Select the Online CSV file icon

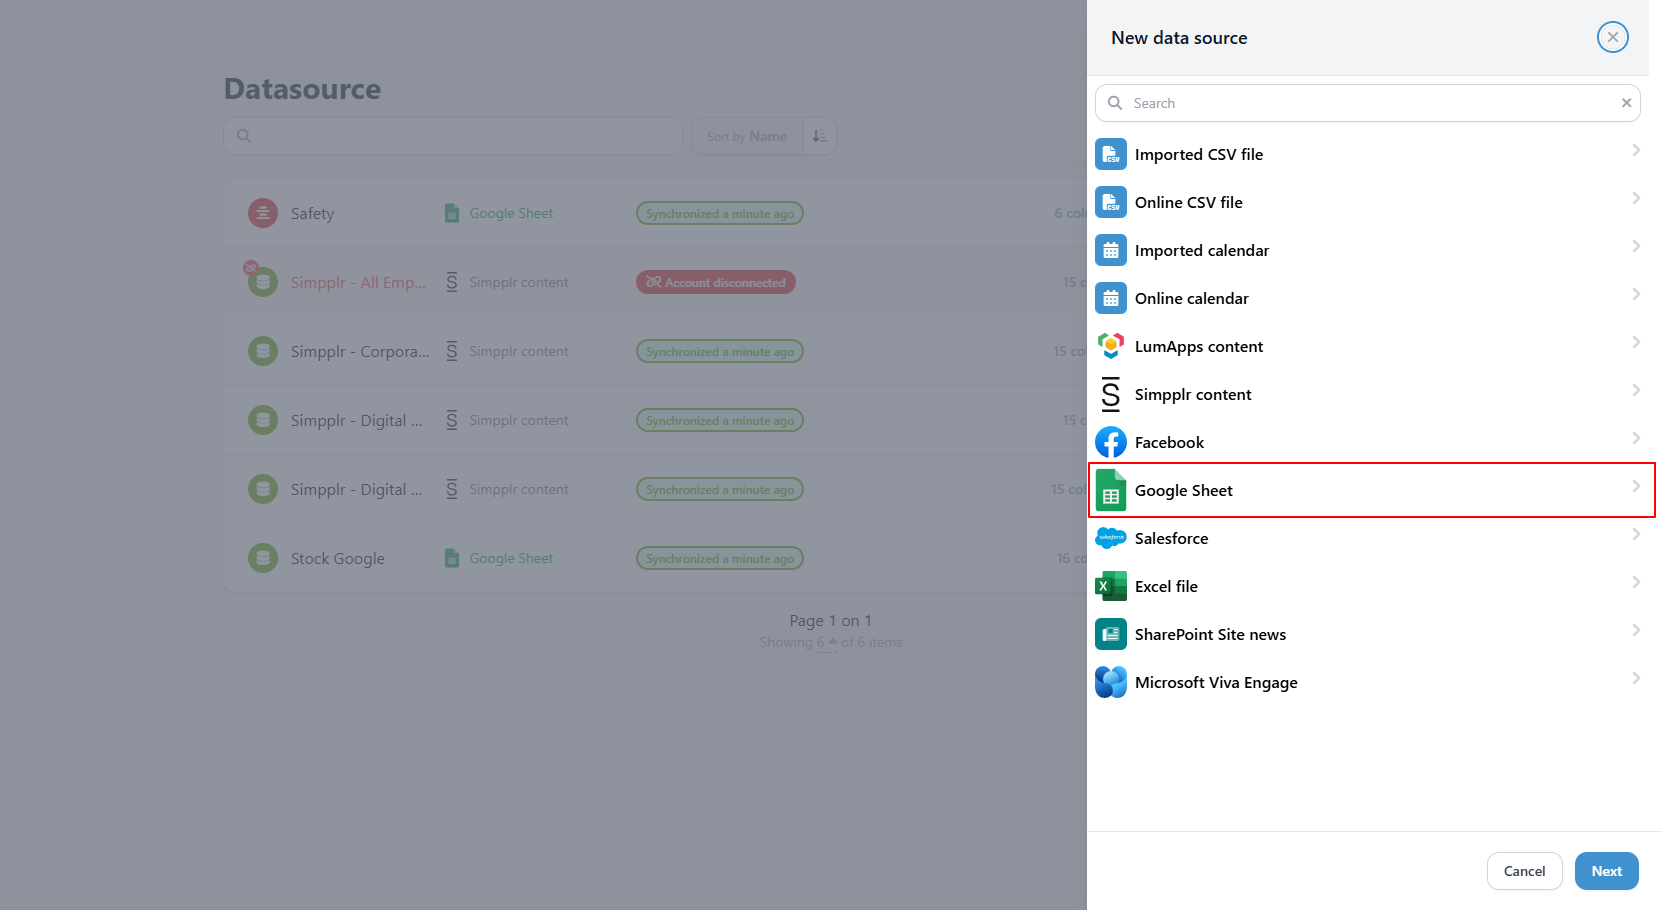[x=1111, y=202]
